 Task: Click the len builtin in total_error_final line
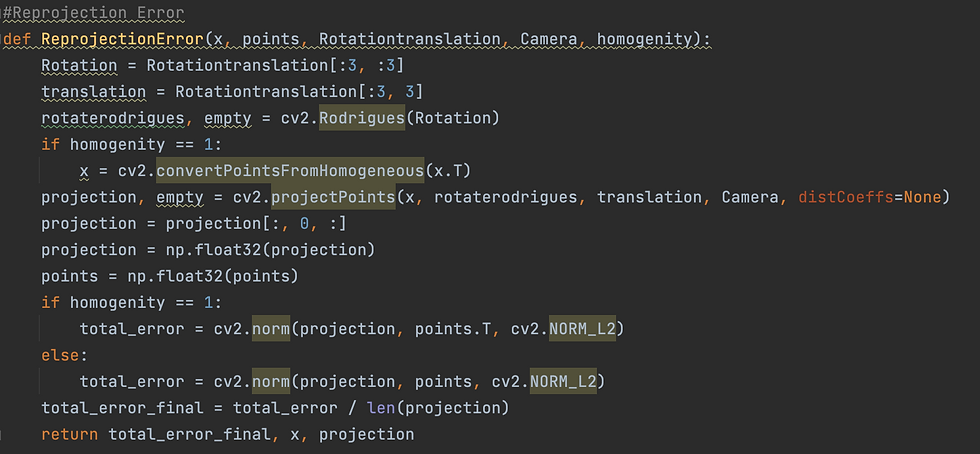[x=381, y=408]
